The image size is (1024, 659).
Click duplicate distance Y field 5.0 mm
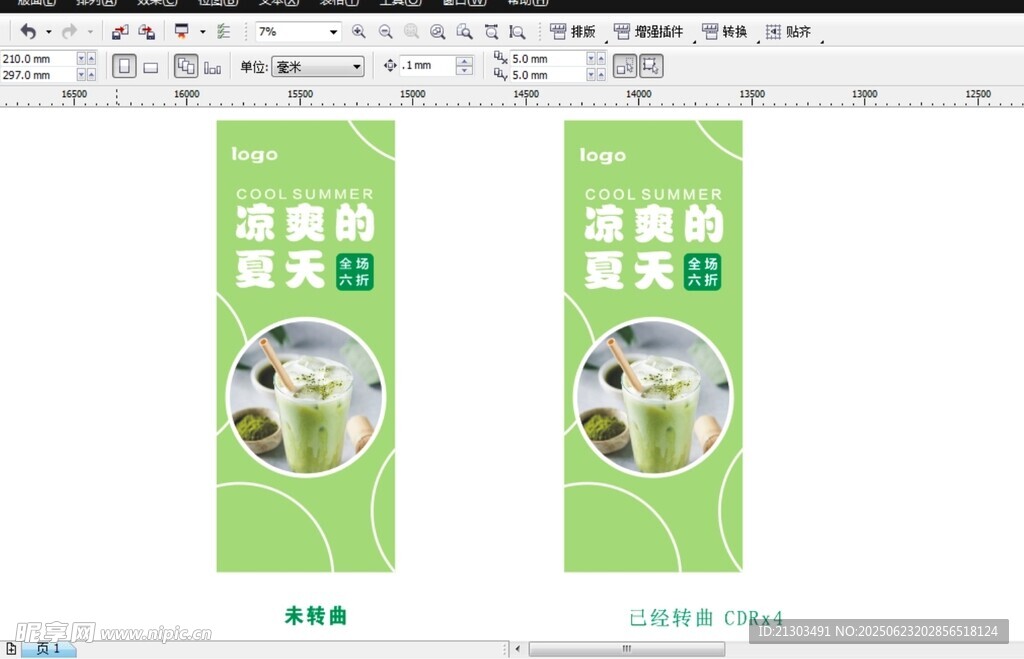[547, 75]
